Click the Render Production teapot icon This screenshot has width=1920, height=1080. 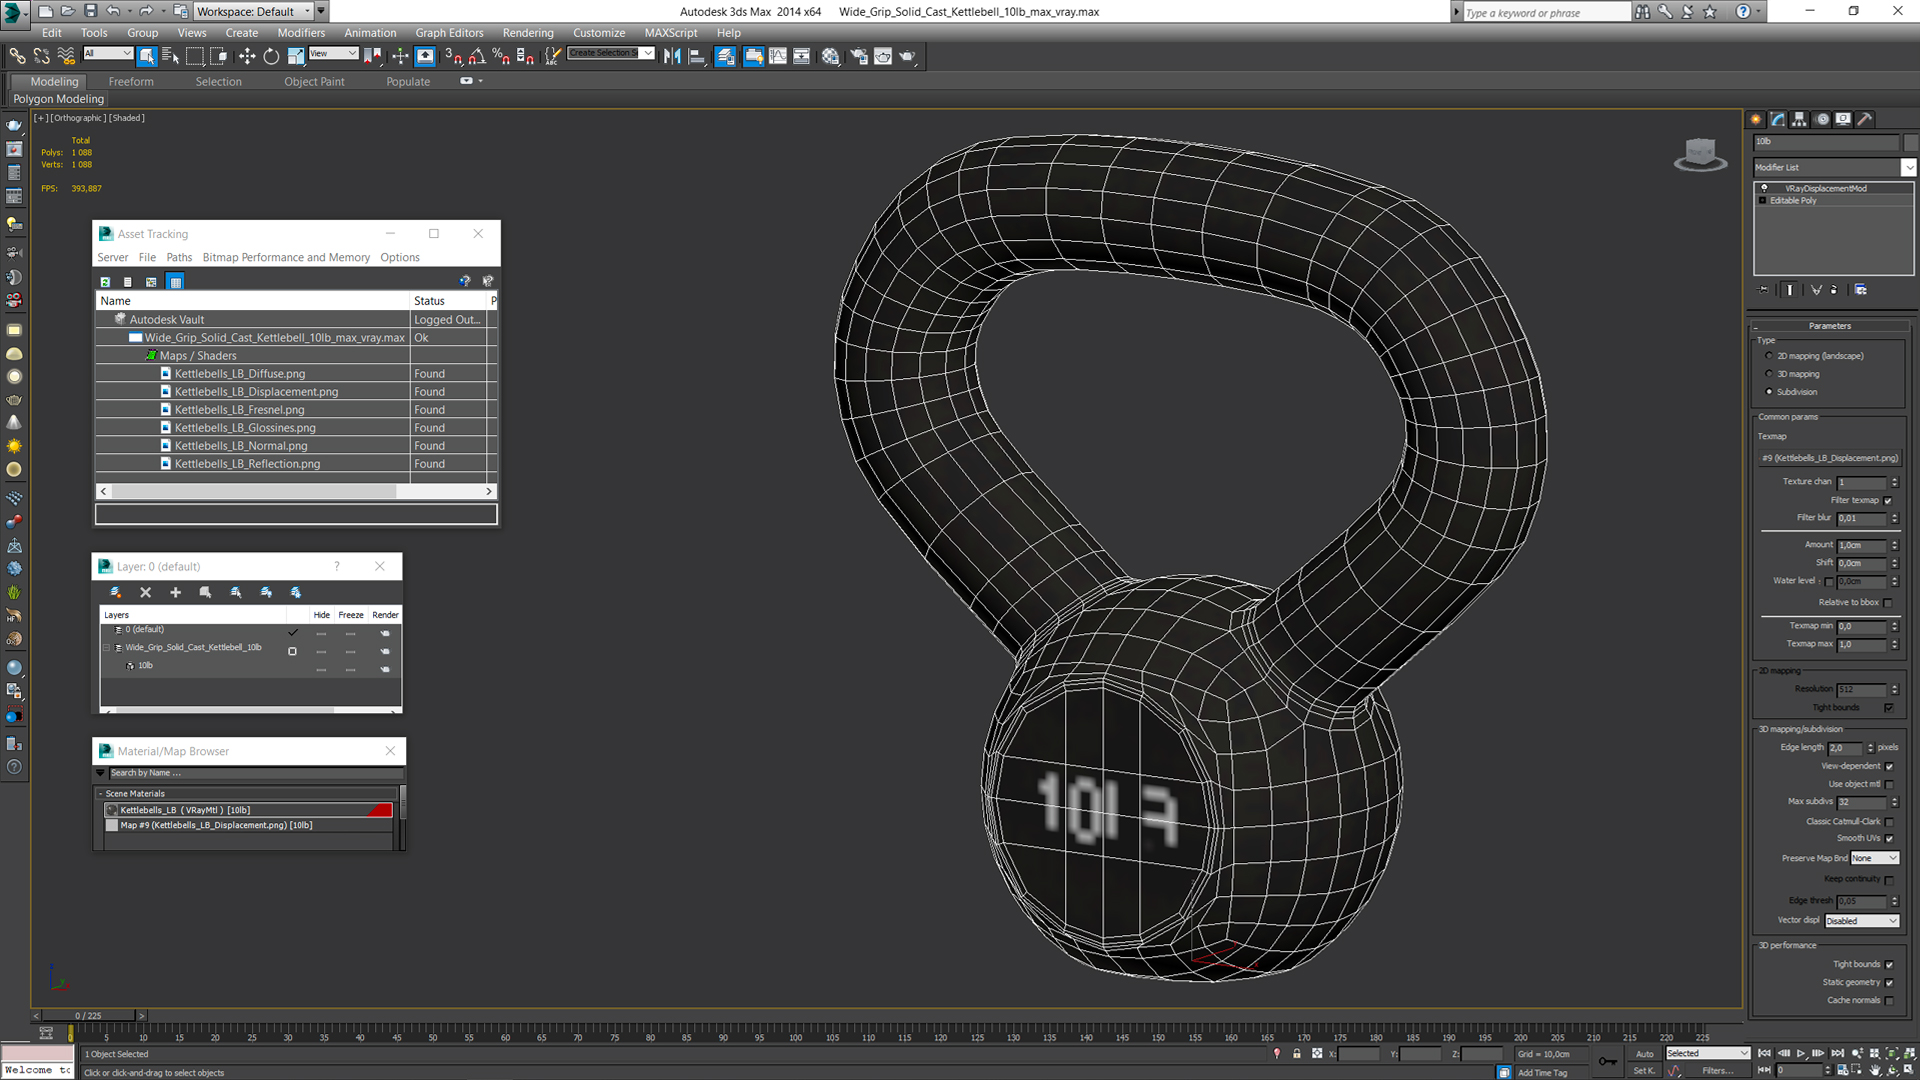(907, 57)
